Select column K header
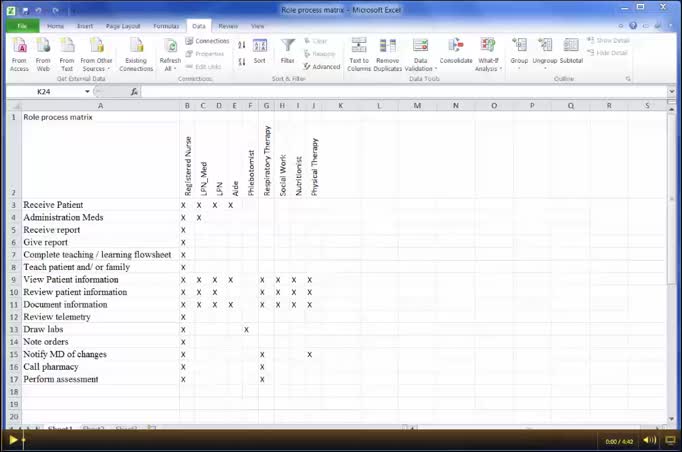Viewport: 682px width, 452px height. pos(341,106)
